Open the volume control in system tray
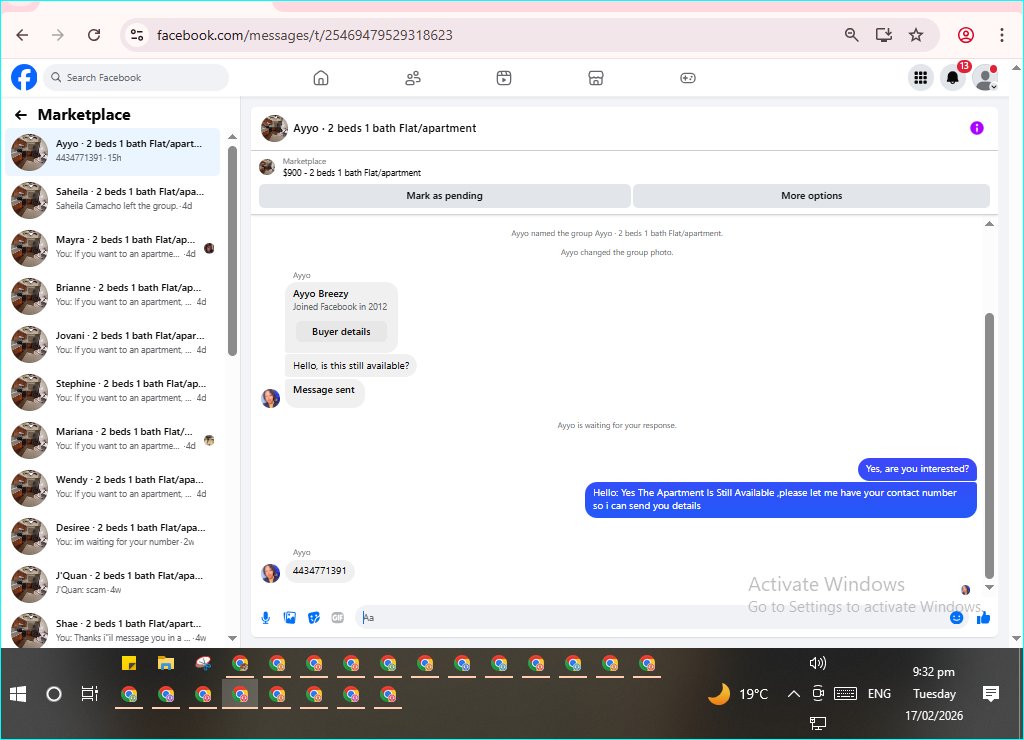1024x740 pixels. 818,664
